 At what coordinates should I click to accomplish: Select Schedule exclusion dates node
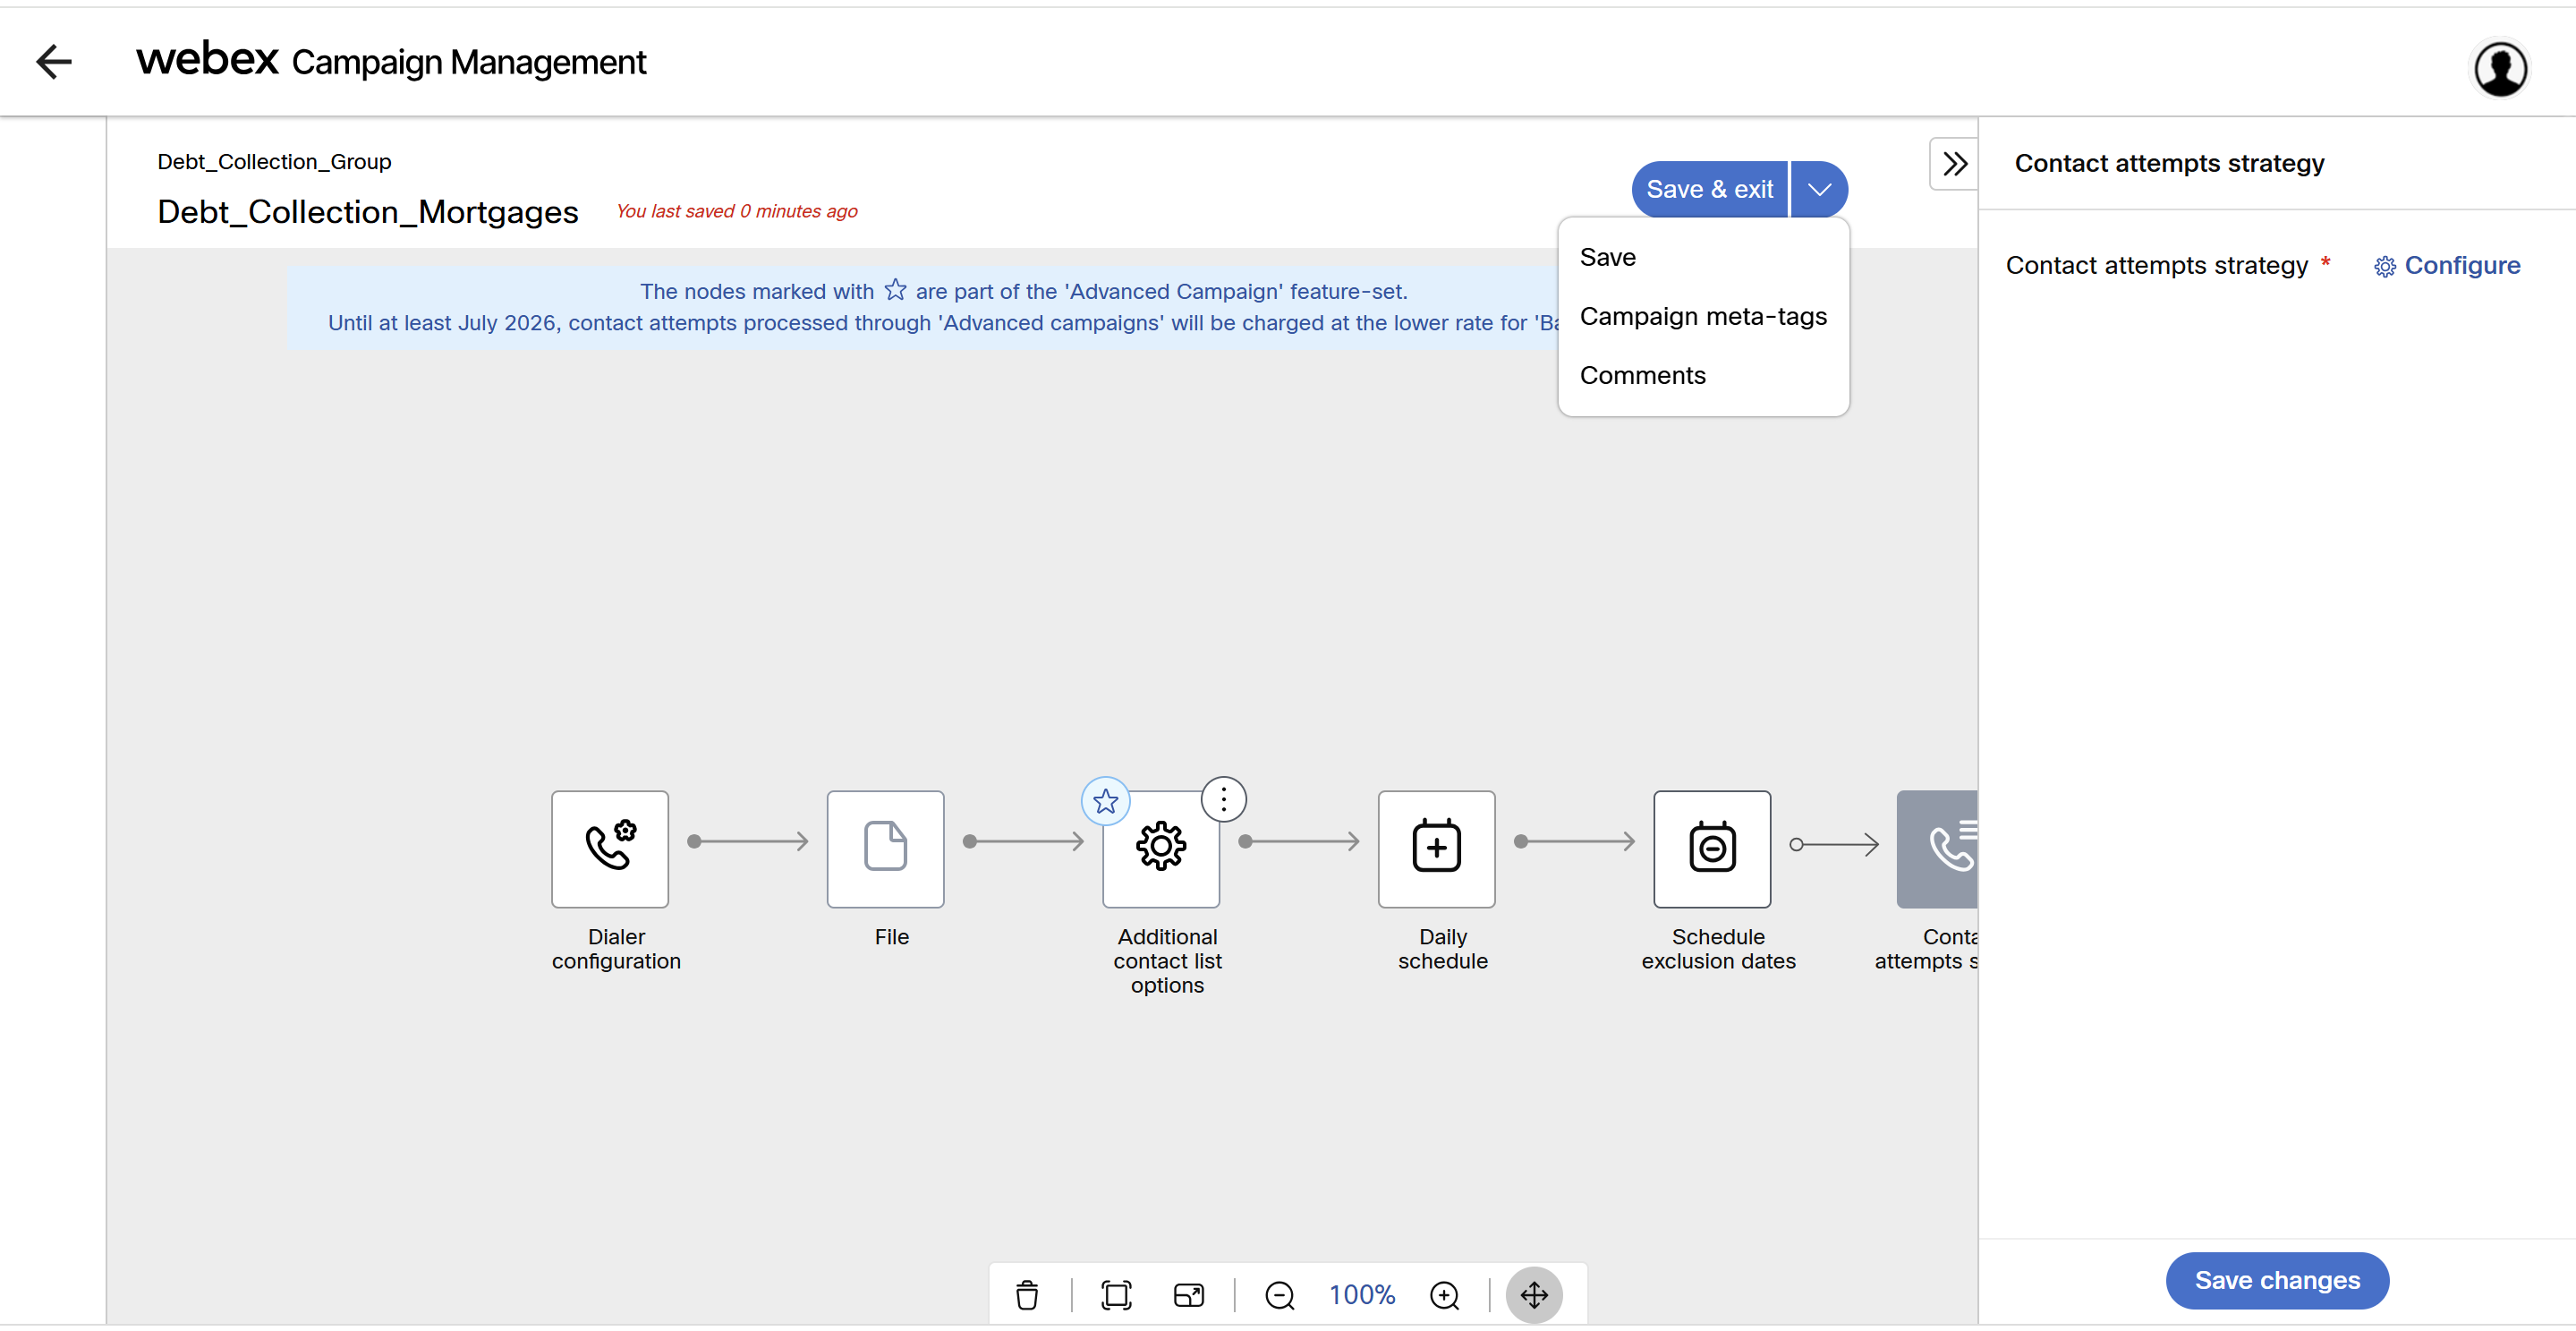(x=1711, y=848)
